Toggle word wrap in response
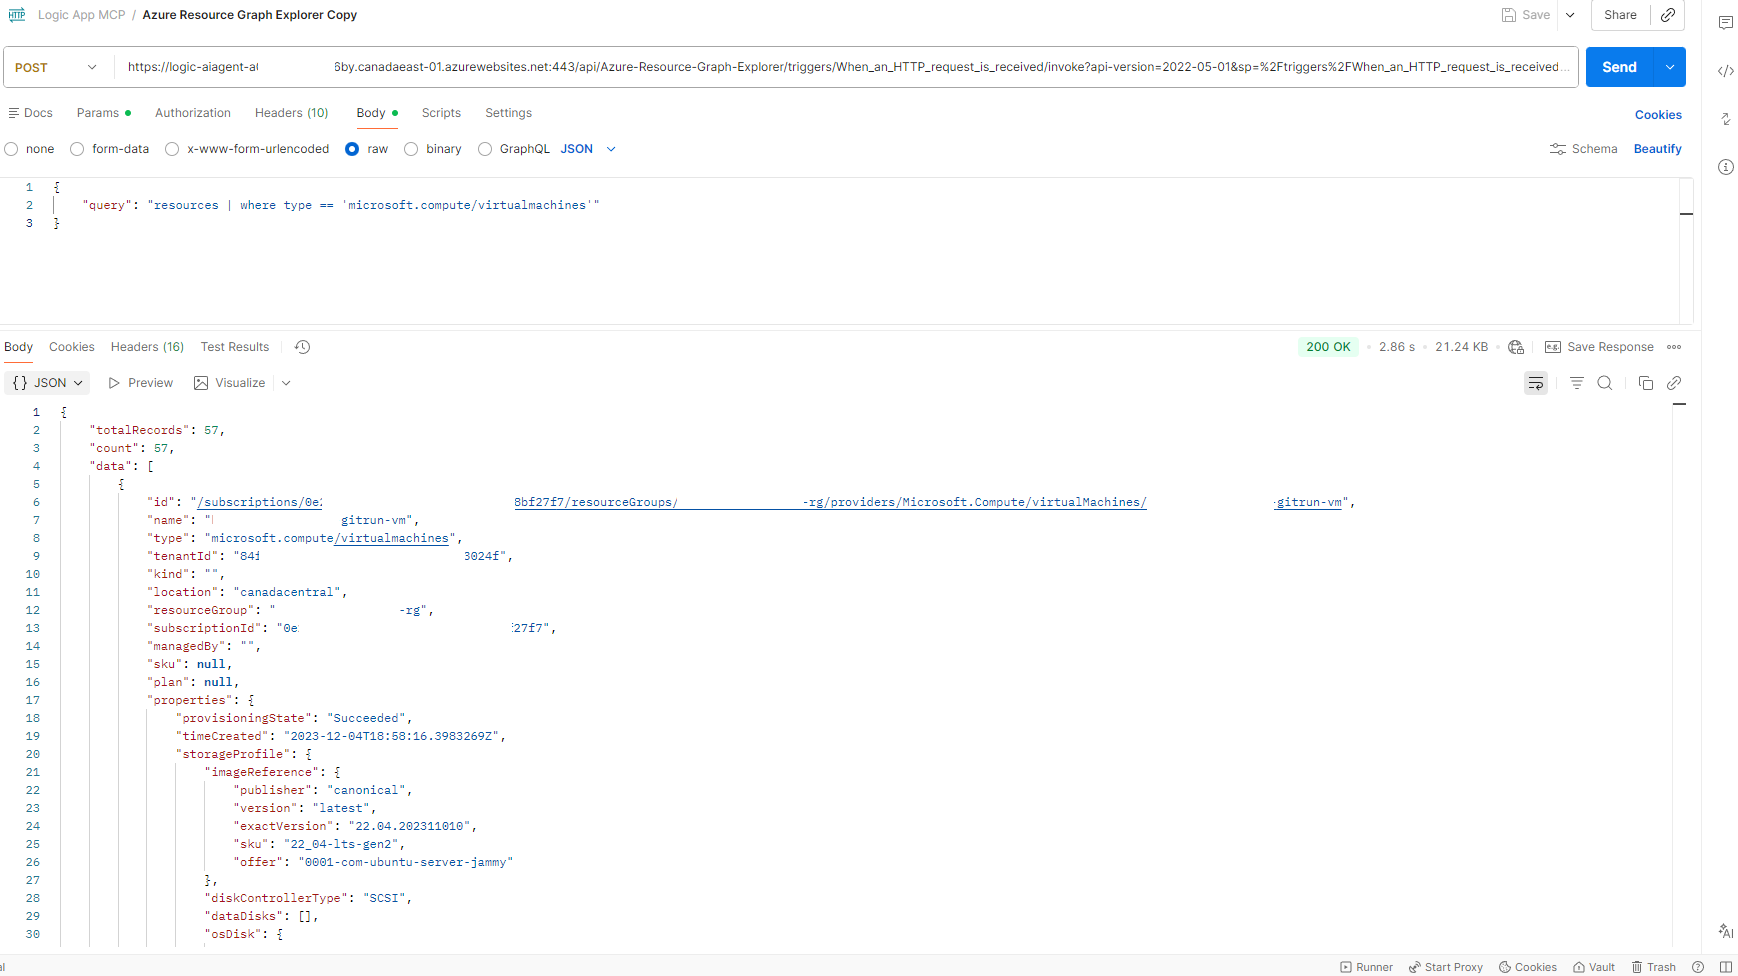The width and height of the screenshot is (1738, 976). pos(1535,383)
